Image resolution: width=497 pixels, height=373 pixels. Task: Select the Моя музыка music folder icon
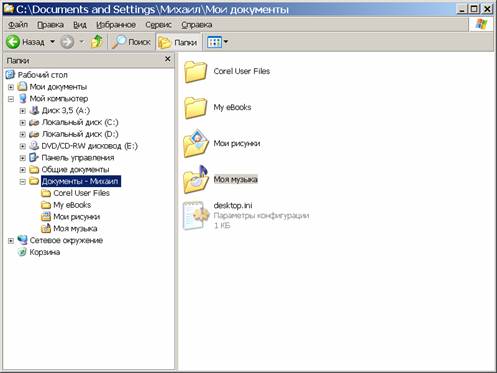[196, 179]
